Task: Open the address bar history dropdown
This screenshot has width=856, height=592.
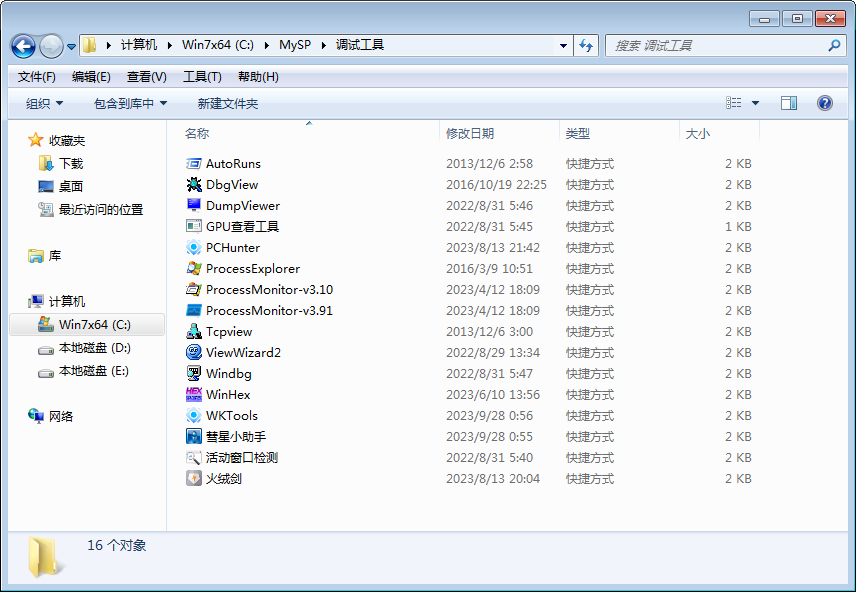Action: tap(563, 45)
